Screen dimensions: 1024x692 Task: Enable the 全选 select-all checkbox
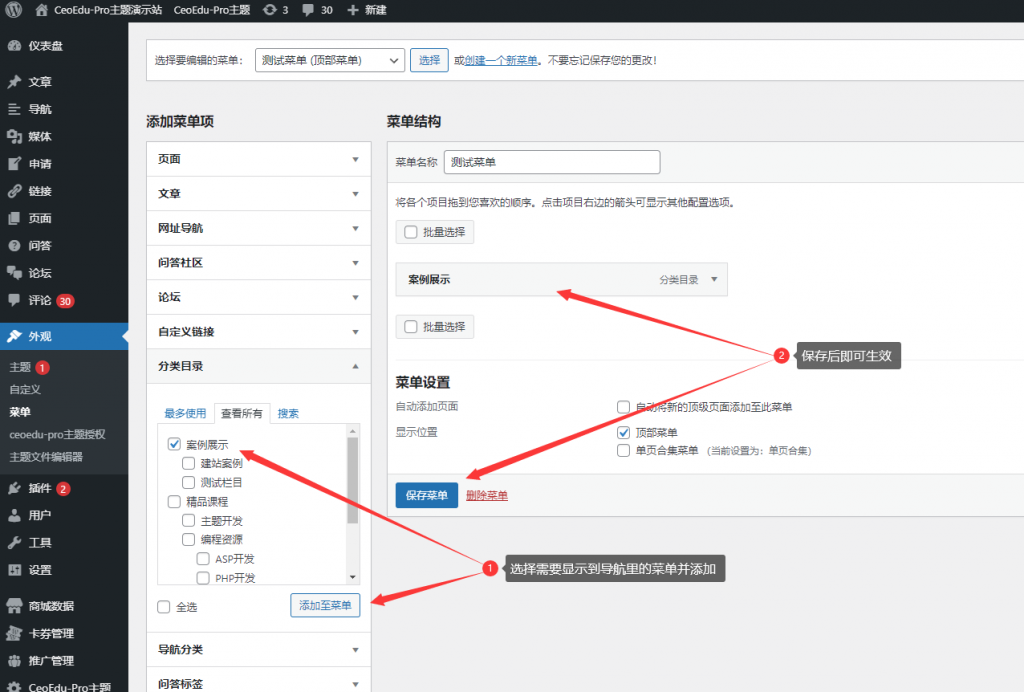165,606
